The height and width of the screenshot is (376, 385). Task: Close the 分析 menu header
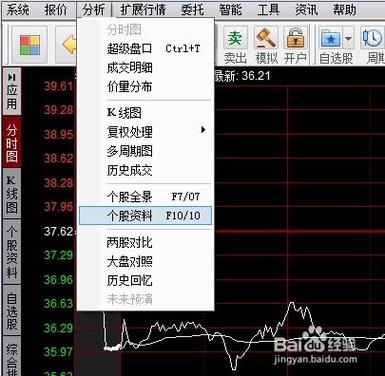[94, 10]
